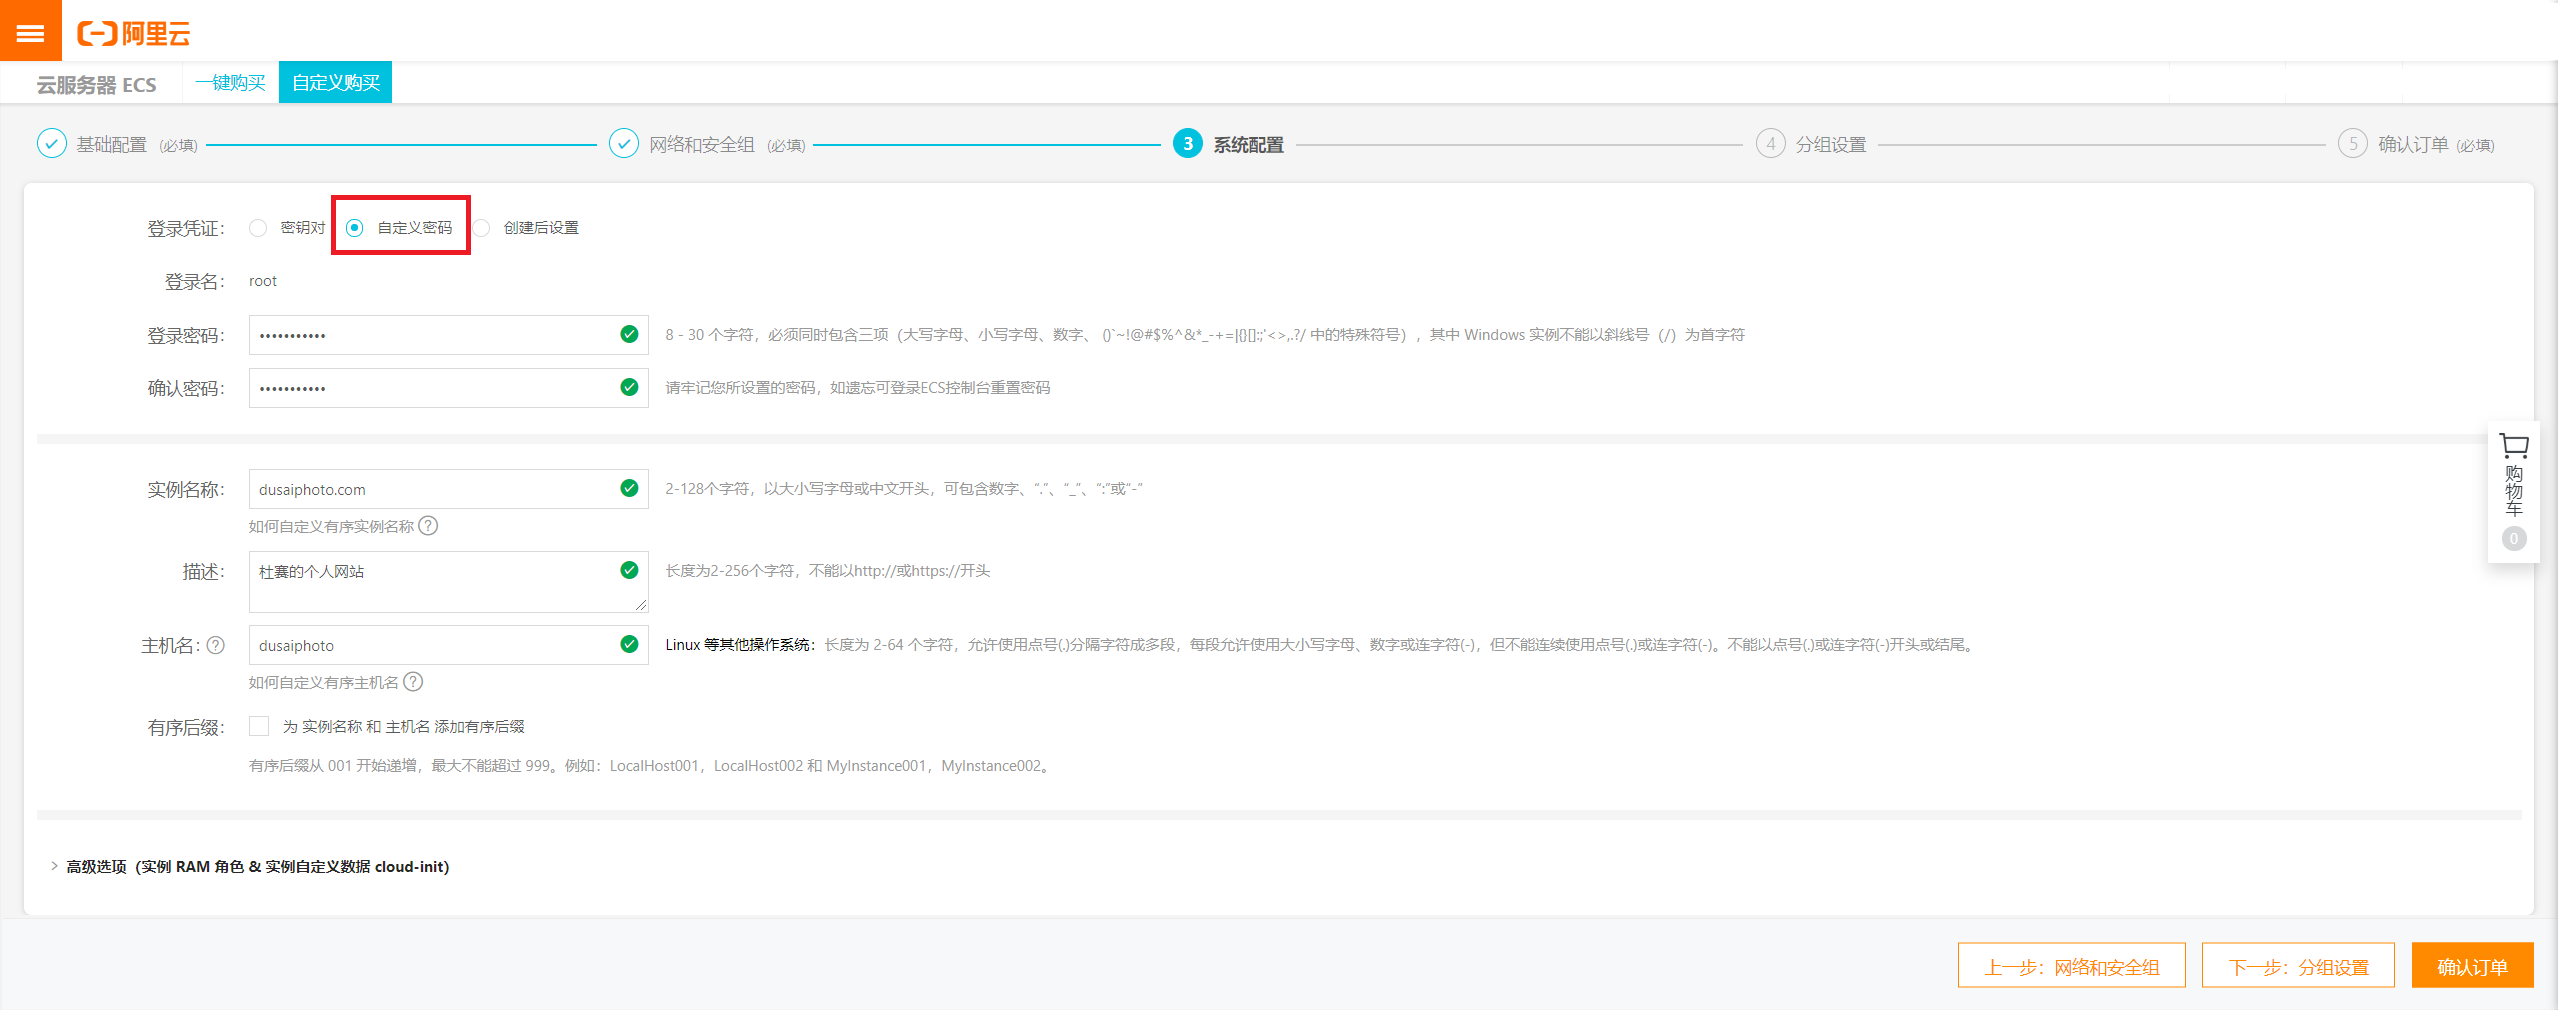
Task: Select the set after creation radio
Action: coord(482,228)
